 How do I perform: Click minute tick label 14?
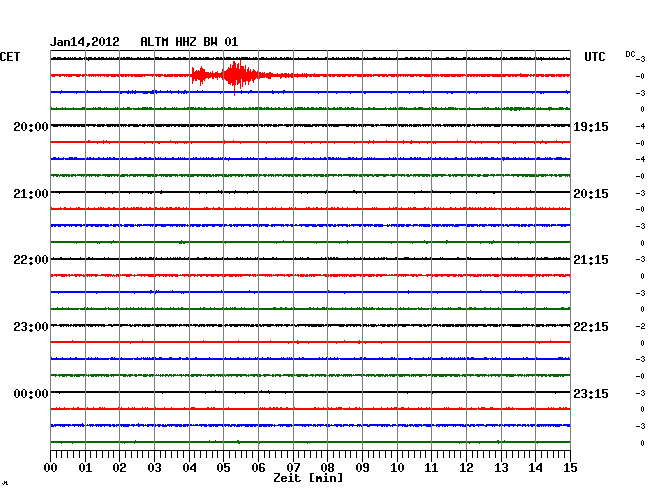coord(536,467)
